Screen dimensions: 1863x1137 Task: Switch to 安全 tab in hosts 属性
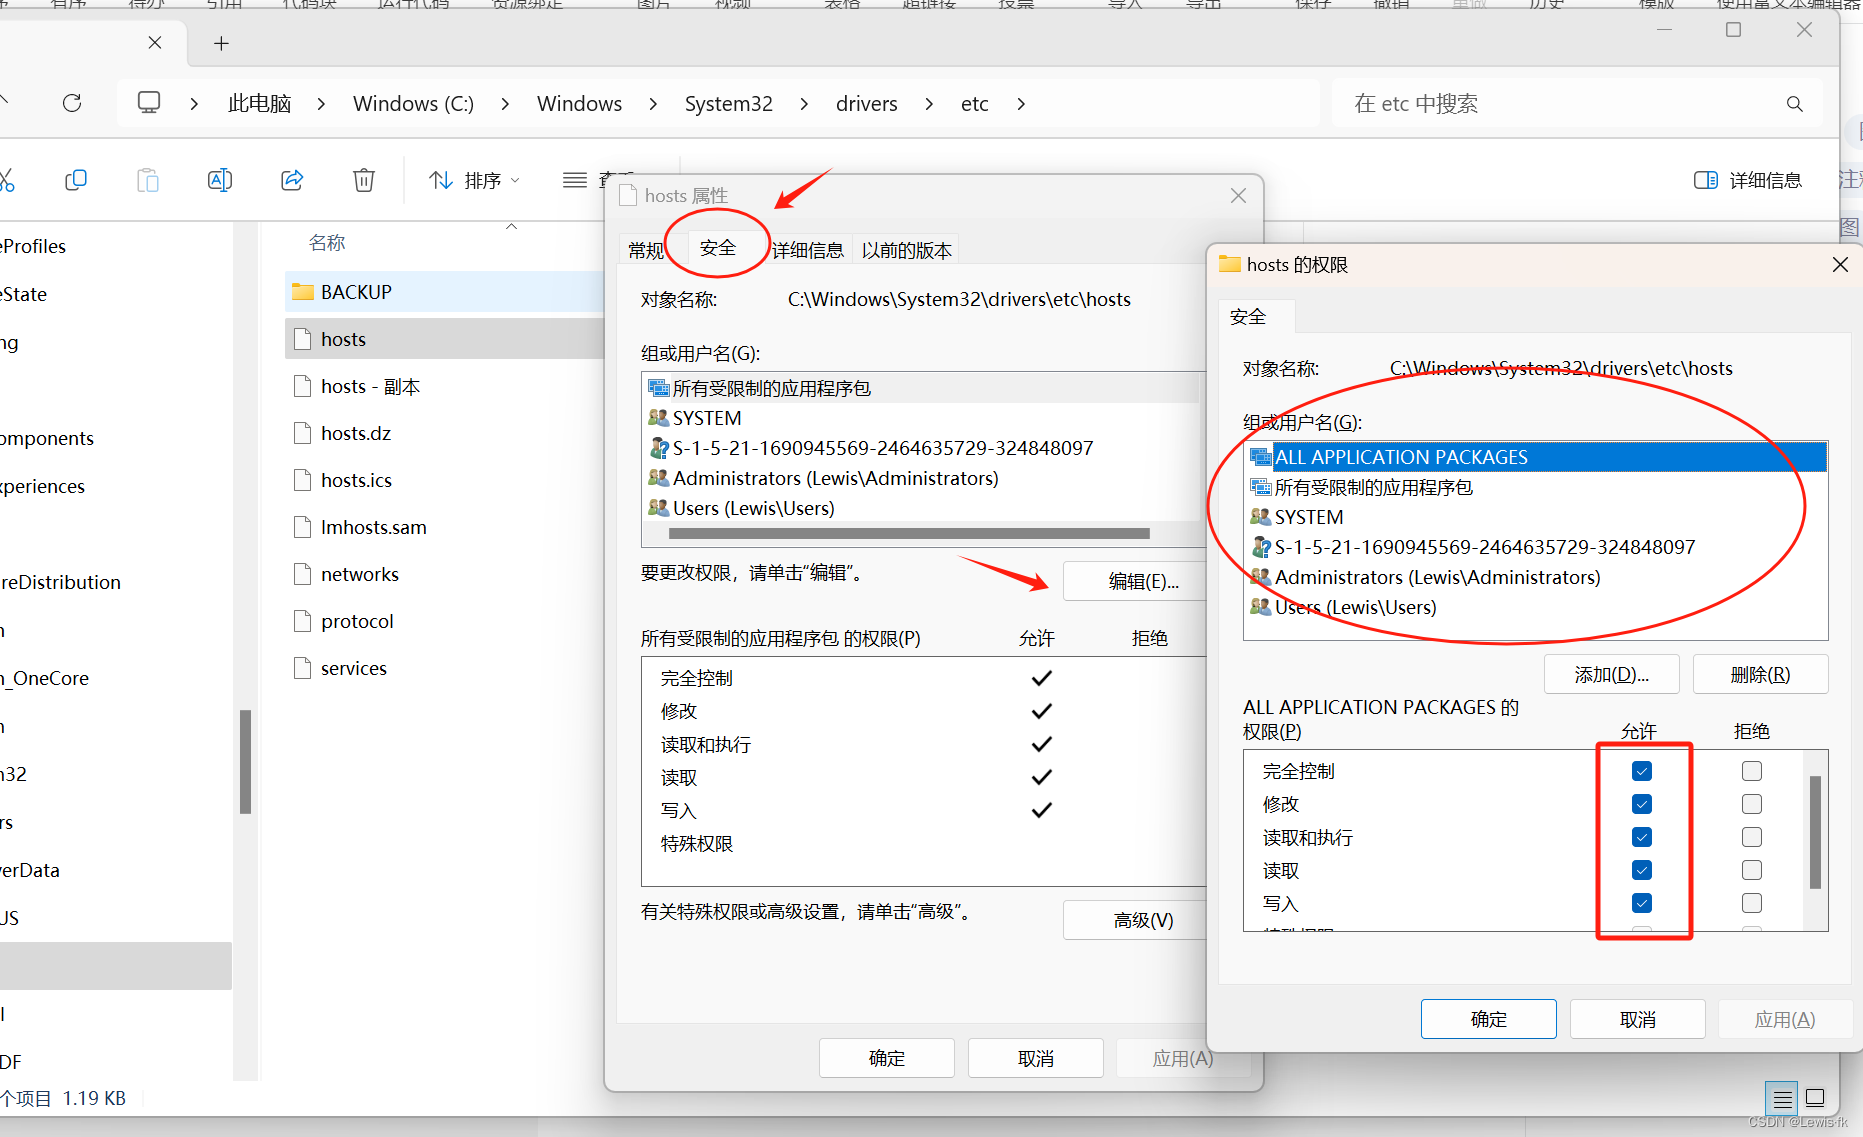(718, 248)
